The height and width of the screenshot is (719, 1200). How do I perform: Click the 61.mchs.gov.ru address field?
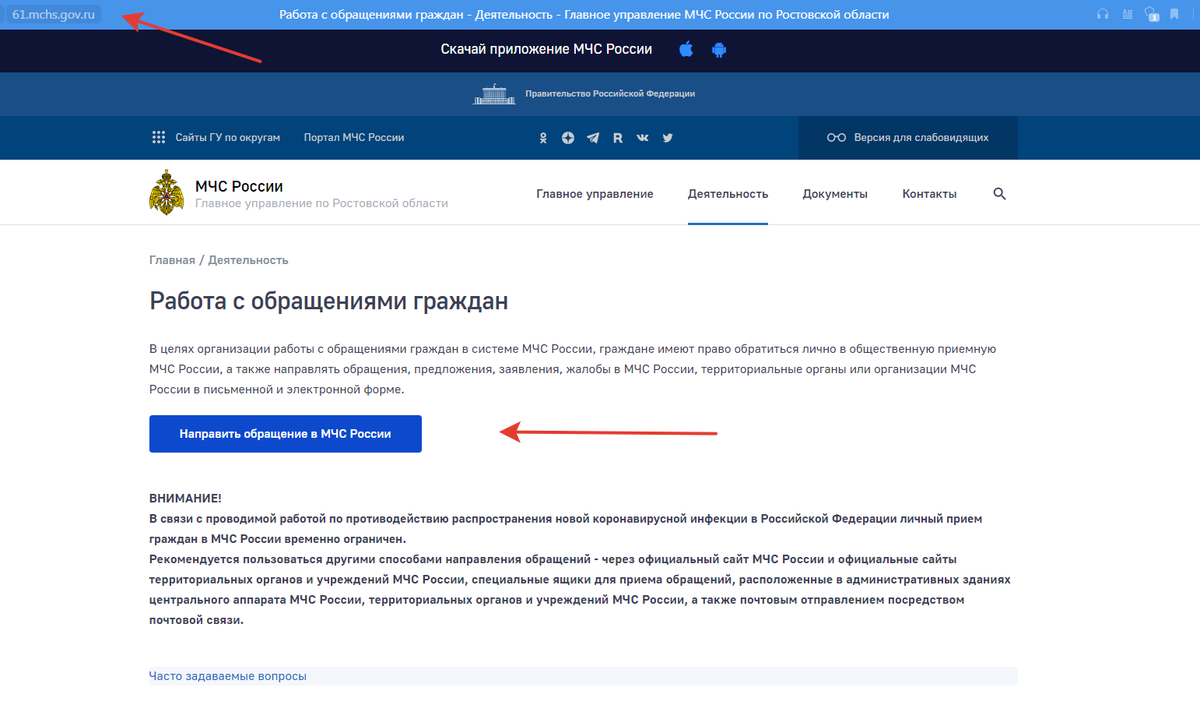53,14
